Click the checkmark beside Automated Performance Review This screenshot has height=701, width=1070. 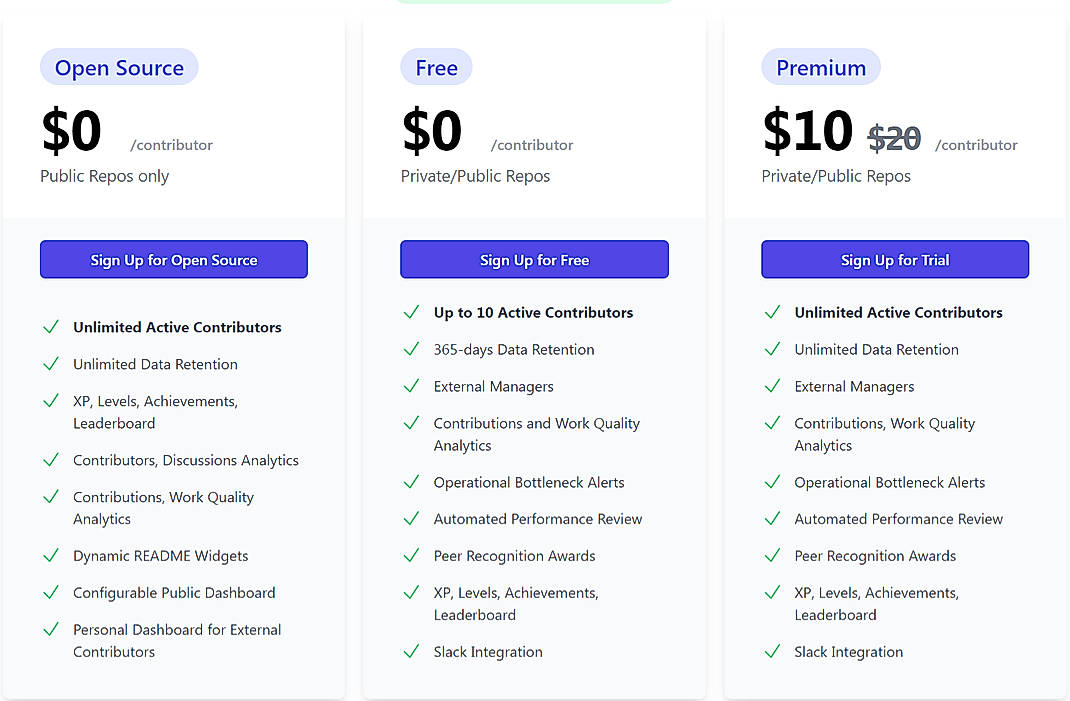click(x=411, y=519)
